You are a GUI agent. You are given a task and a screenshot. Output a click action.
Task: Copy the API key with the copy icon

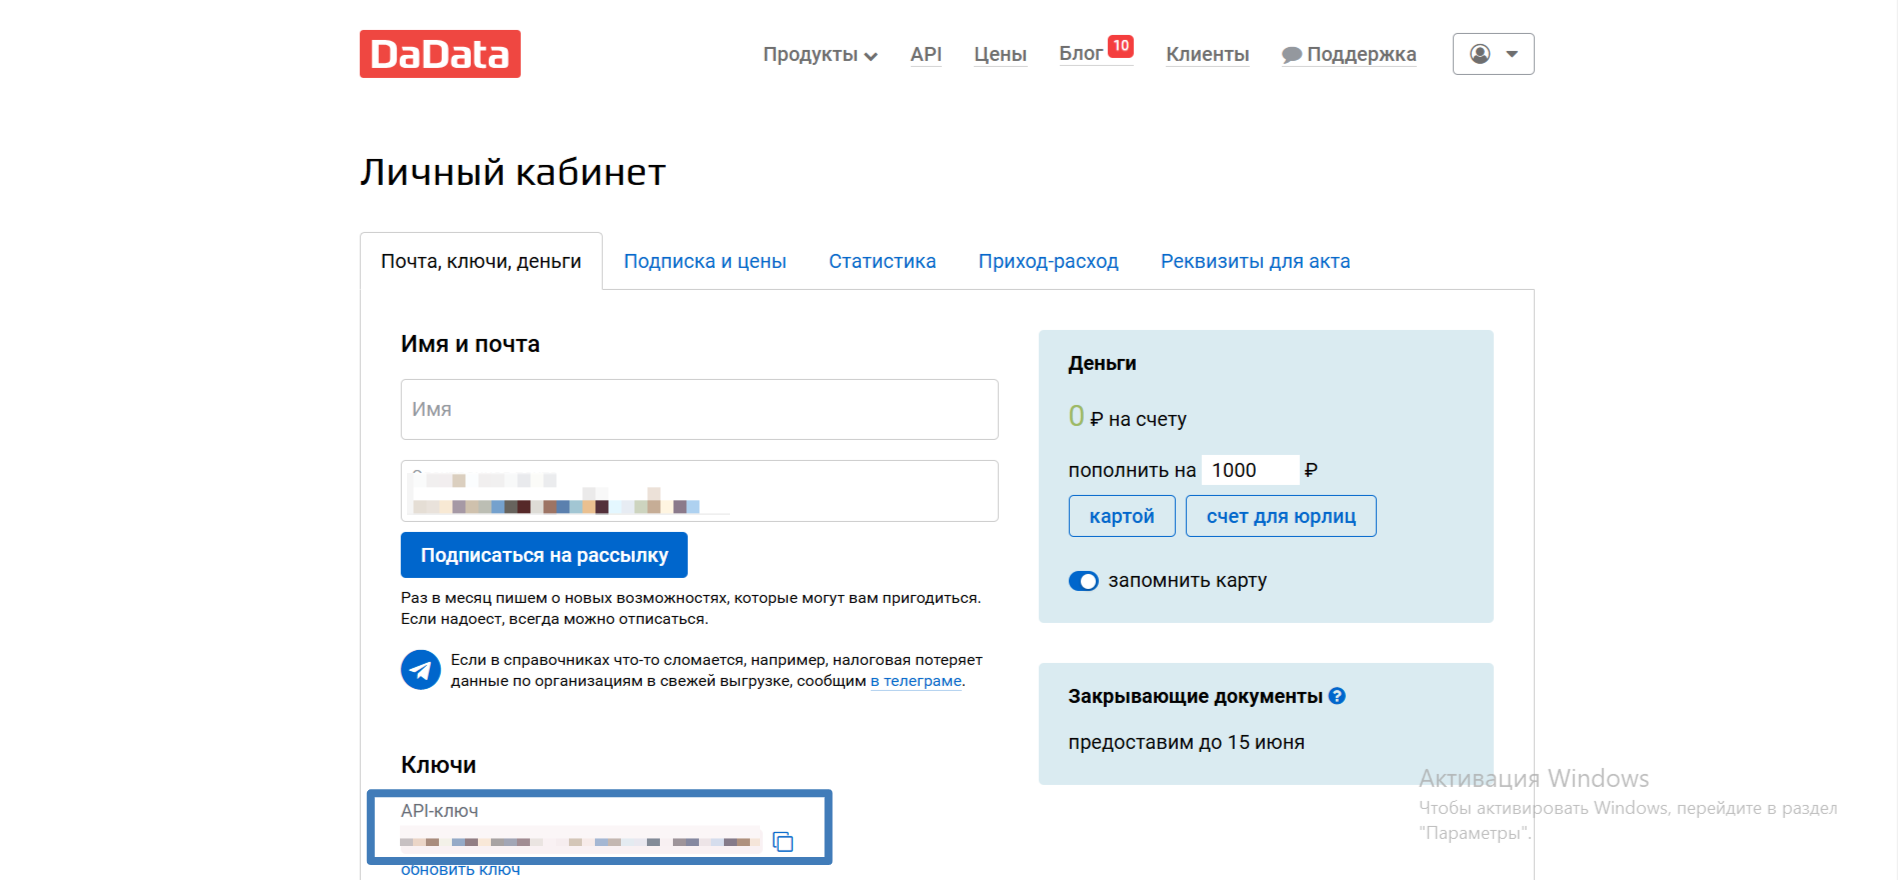pyautogui.click(x=783, y=842)
